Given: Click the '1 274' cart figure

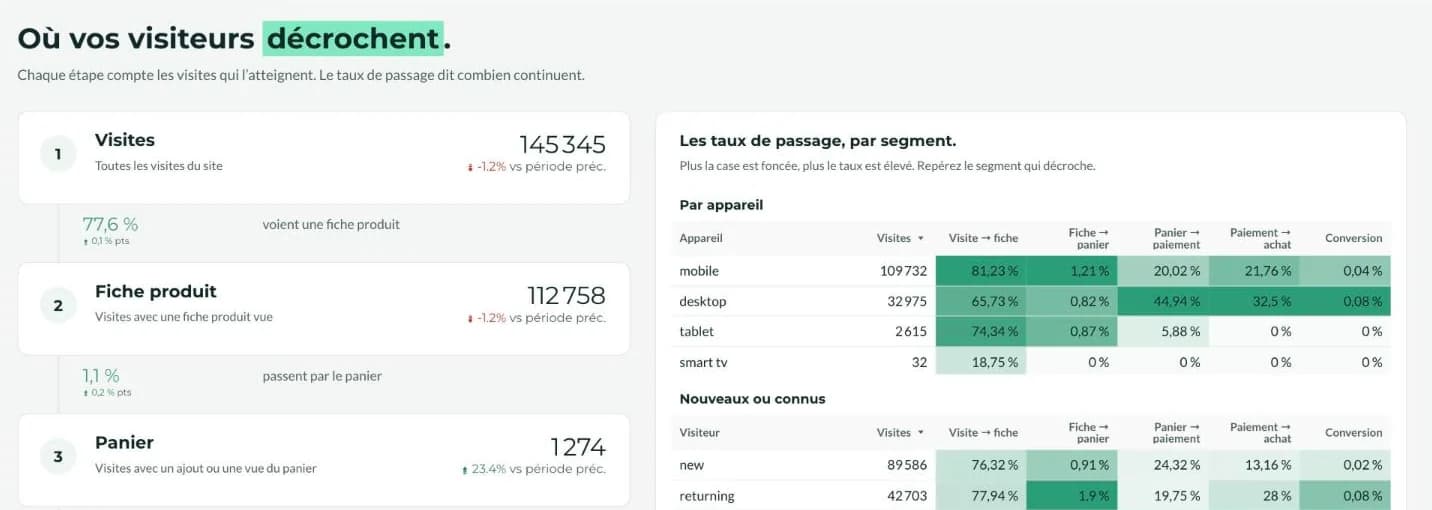Looking at the screenshot, I should pyautogui.click(x=578, y=446).
